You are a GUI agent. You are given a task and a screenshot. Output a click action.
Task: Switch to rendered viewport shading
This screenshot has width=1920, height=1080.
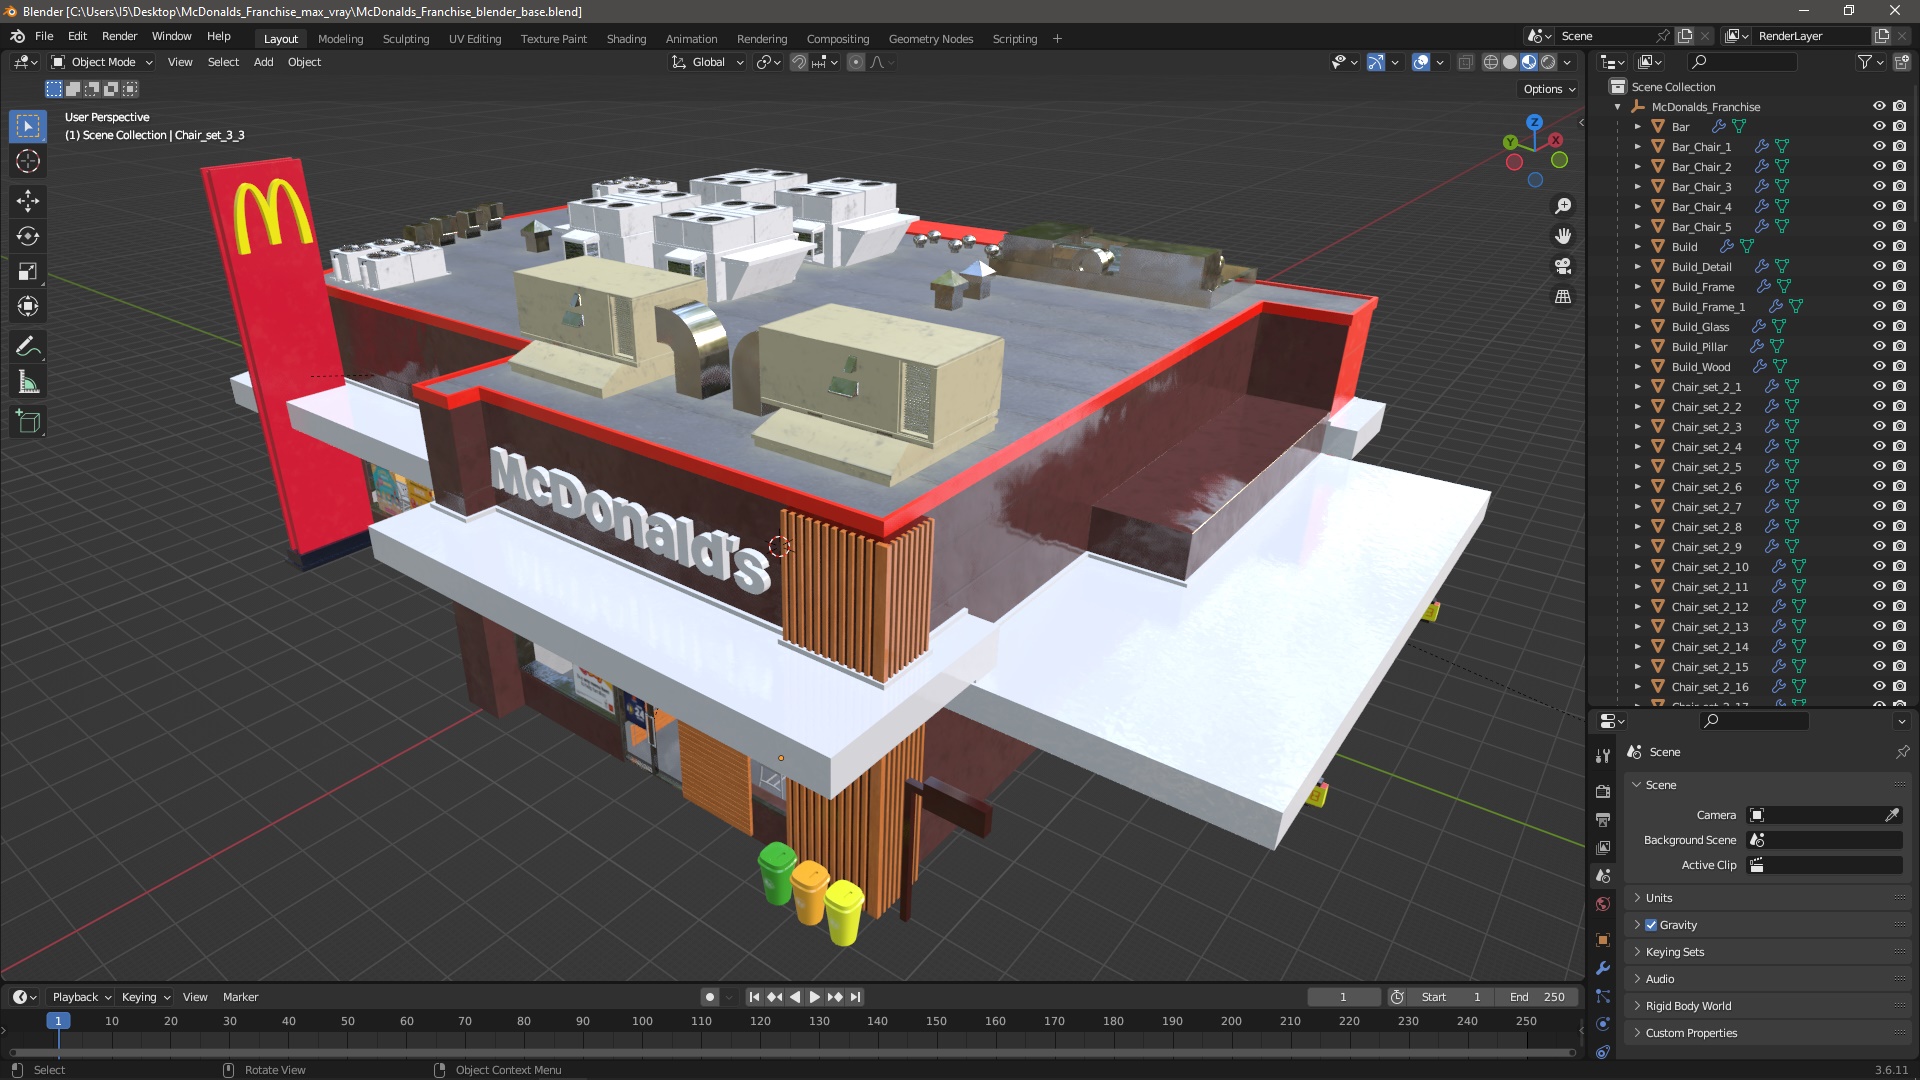(x=1548, y=62)
